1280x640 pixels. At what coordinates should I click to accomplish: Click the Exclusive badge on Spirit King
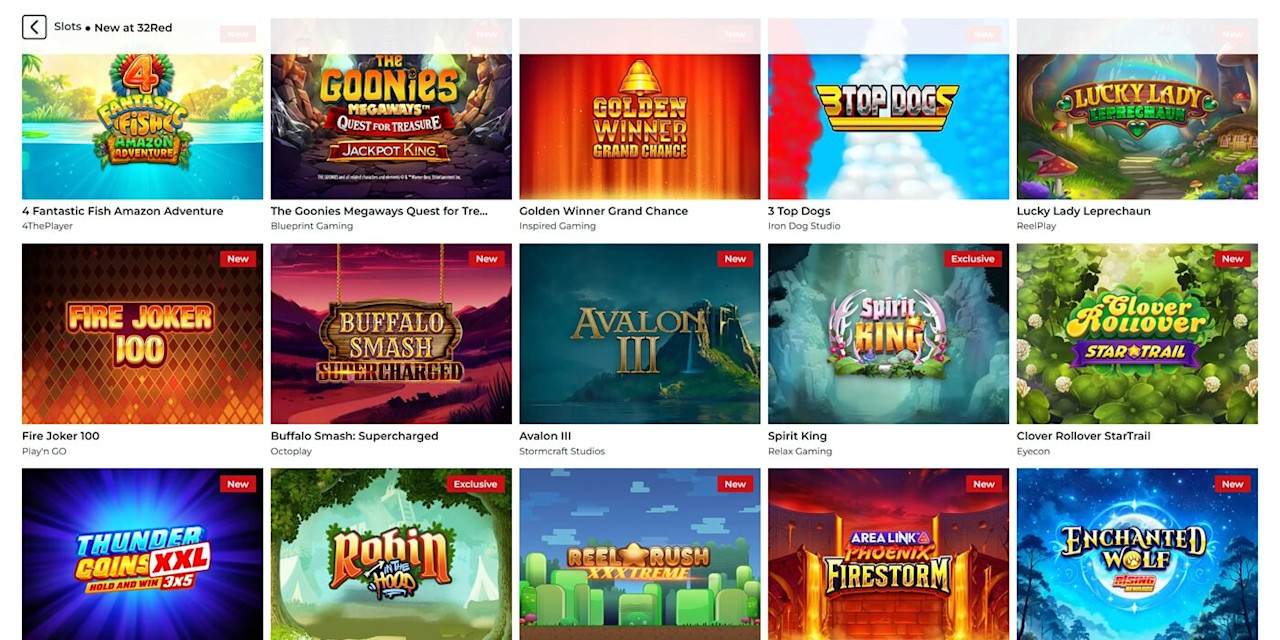973,259
